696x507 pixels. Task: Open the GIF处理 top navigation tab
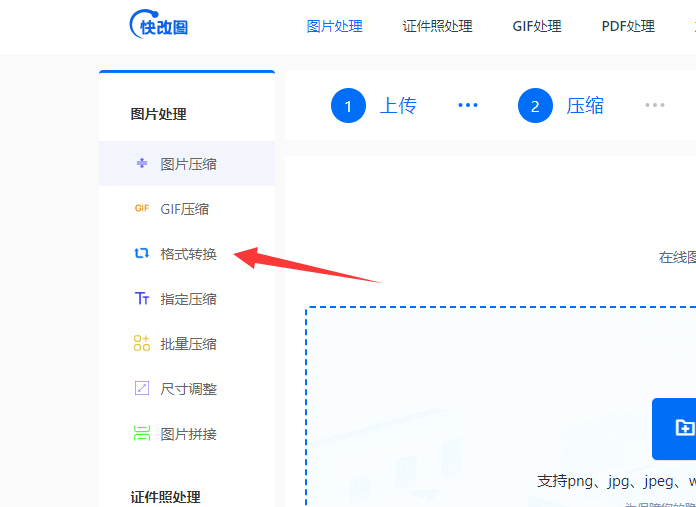(x=537, y=26)
